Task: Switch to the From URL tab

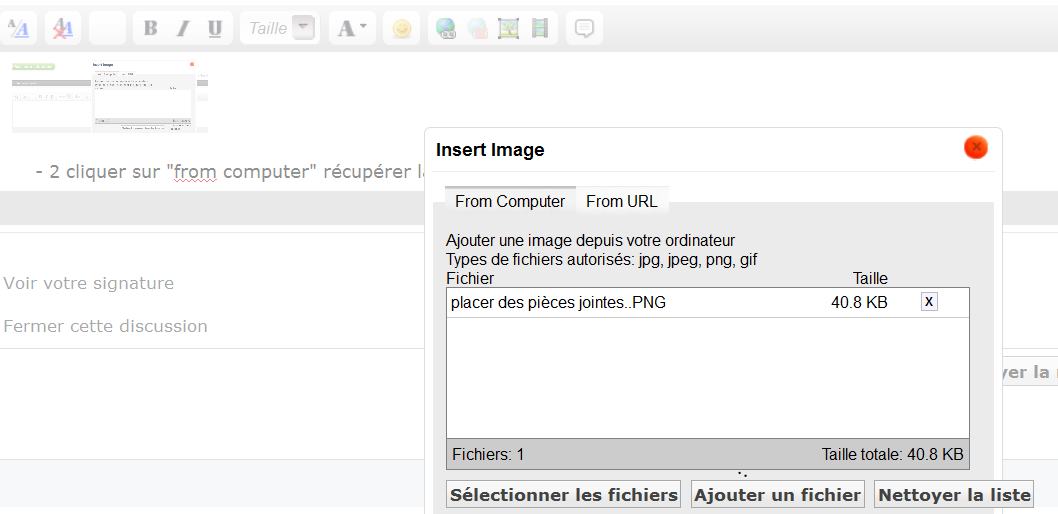Action: (x=621, y=201)
